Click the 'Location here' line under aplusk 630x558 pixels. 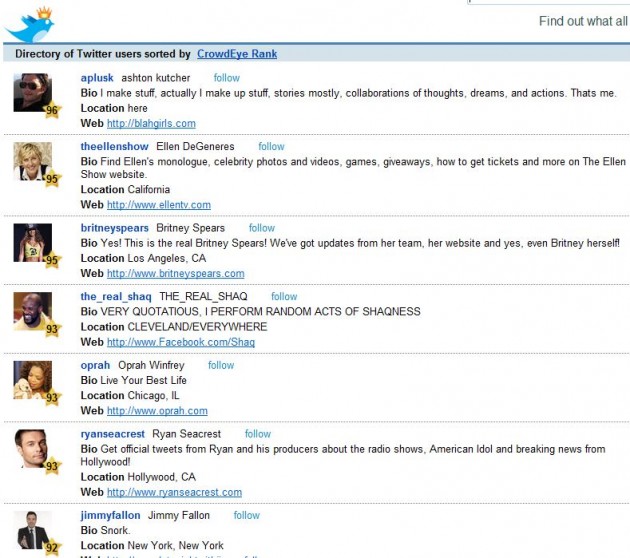click(114, 108)
